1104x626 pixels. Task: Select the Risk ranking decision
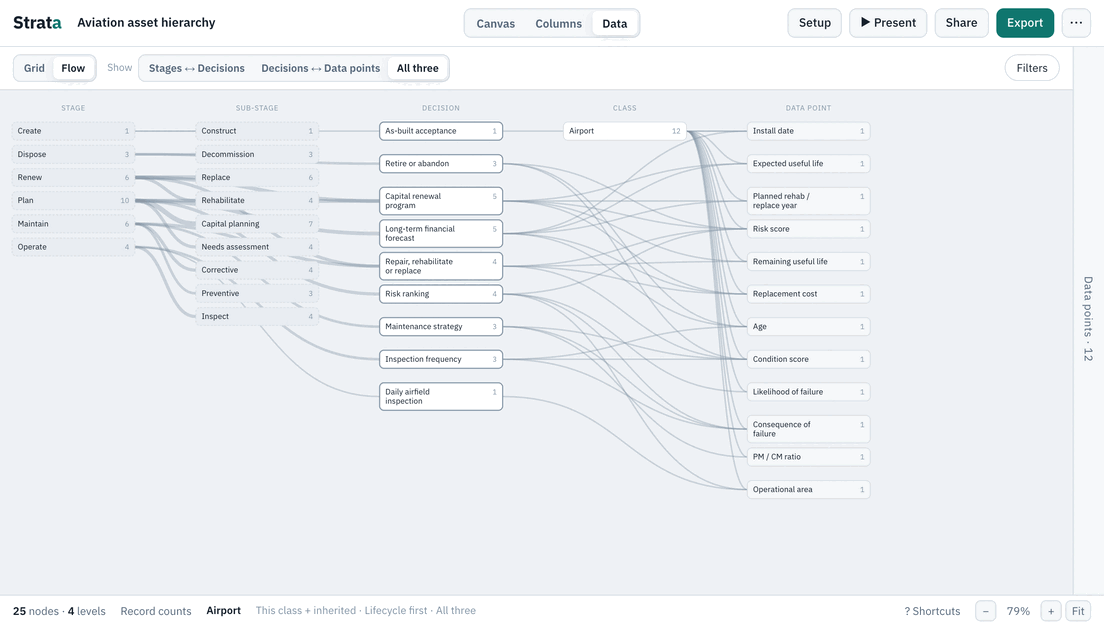[x=441, y=294]
